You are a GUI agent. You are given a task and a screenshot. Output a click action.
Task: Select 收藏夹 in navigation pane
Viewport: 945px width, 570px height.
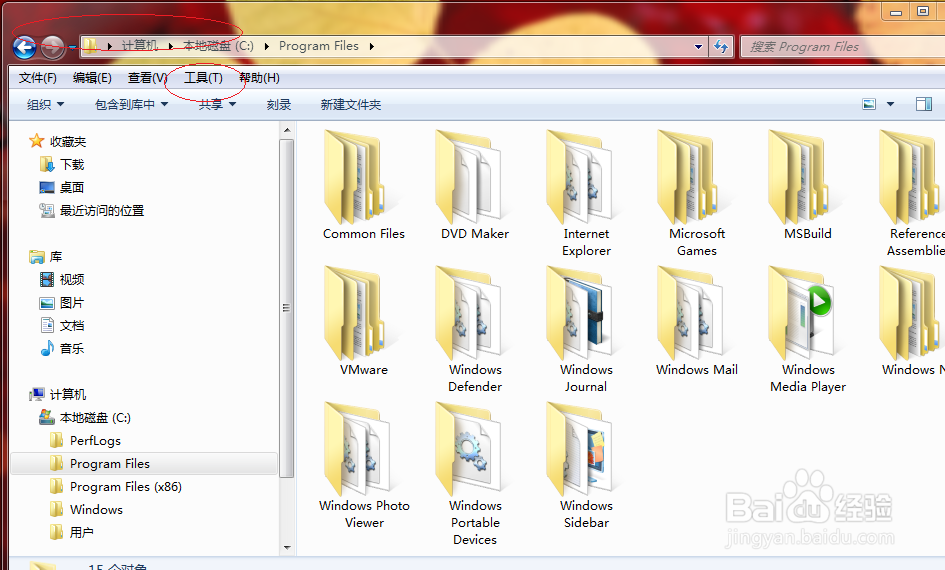pos(68,142)
